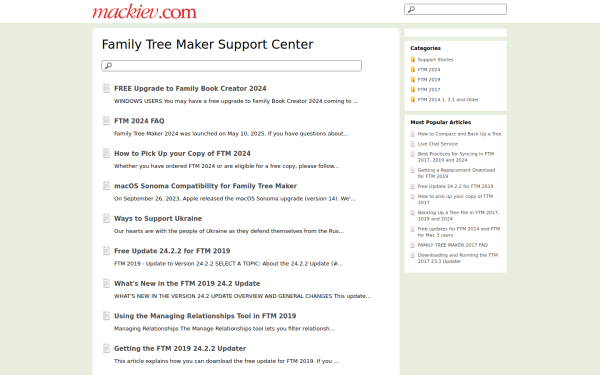
Task: Click magnifier icon in Support Center search
Action: 108,66
